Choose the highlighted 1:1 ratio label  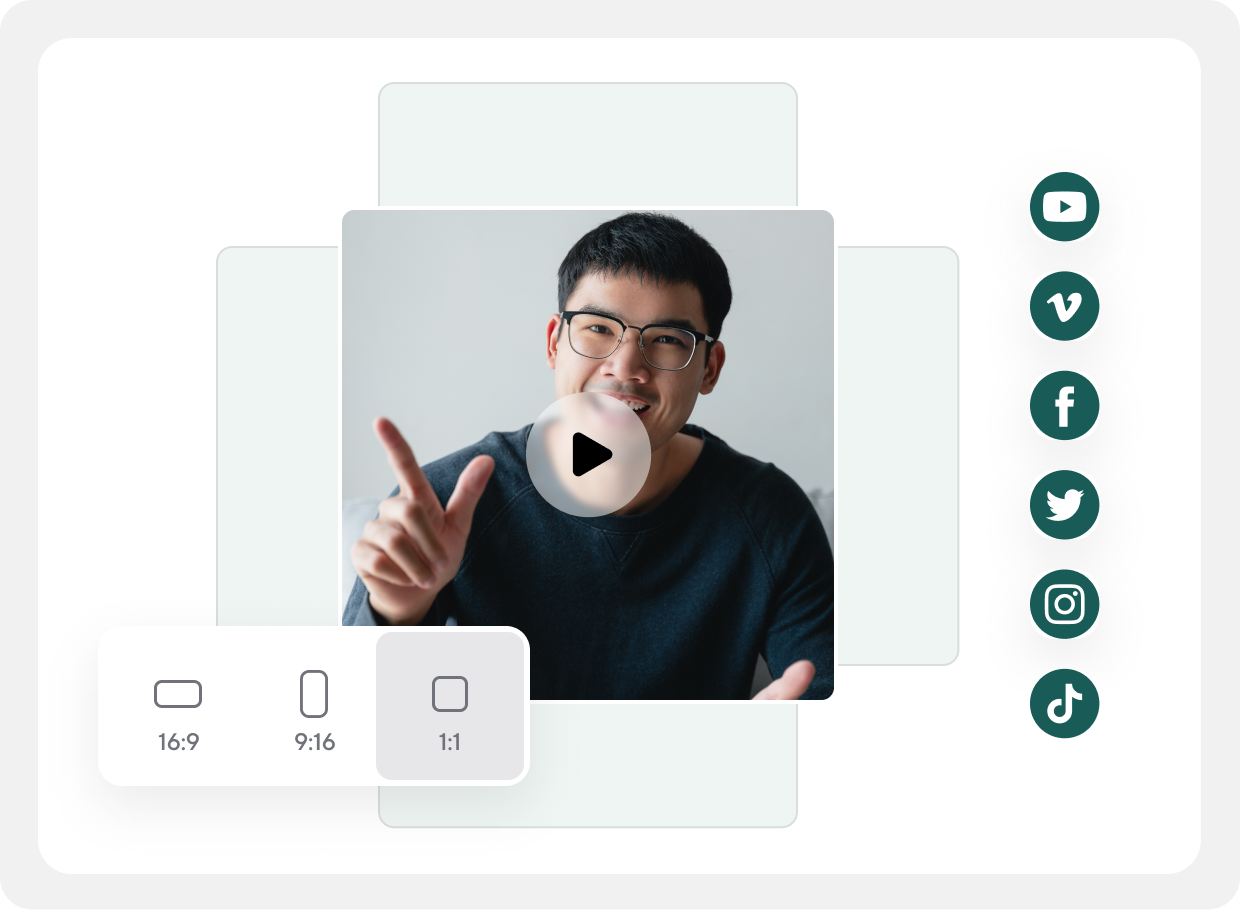pos(450,743)
